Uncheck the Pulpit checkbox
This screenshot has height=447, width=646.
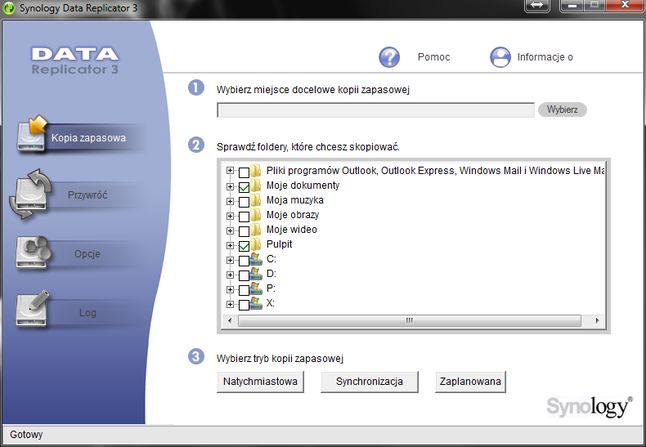[x=244, y=246]
